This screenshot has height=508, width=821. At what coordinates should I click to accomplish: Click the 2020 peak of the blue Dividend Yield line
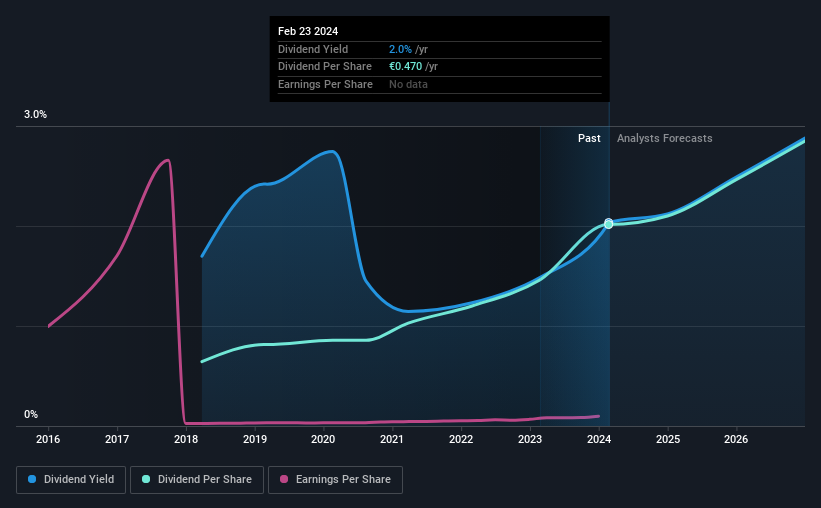pyautogui.click(x=331, y=151)
